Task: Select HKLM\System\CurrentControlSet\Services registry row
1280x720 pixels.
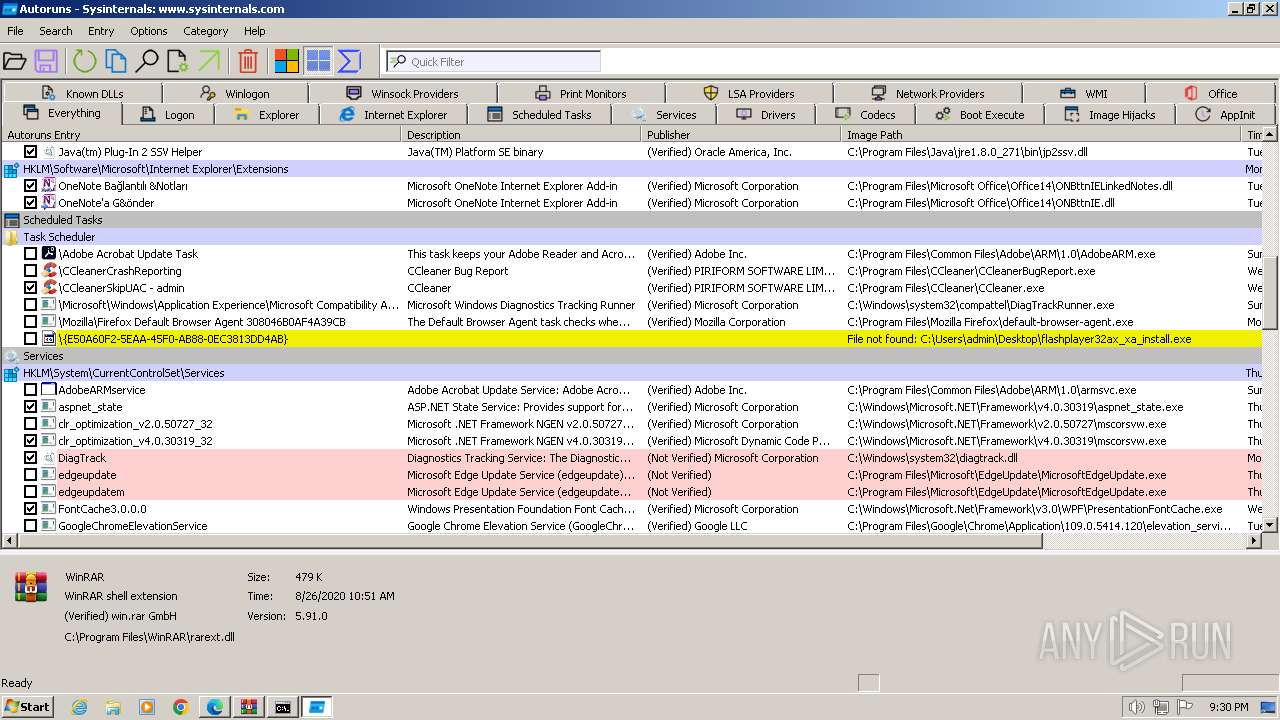Action: click(632, 373)
